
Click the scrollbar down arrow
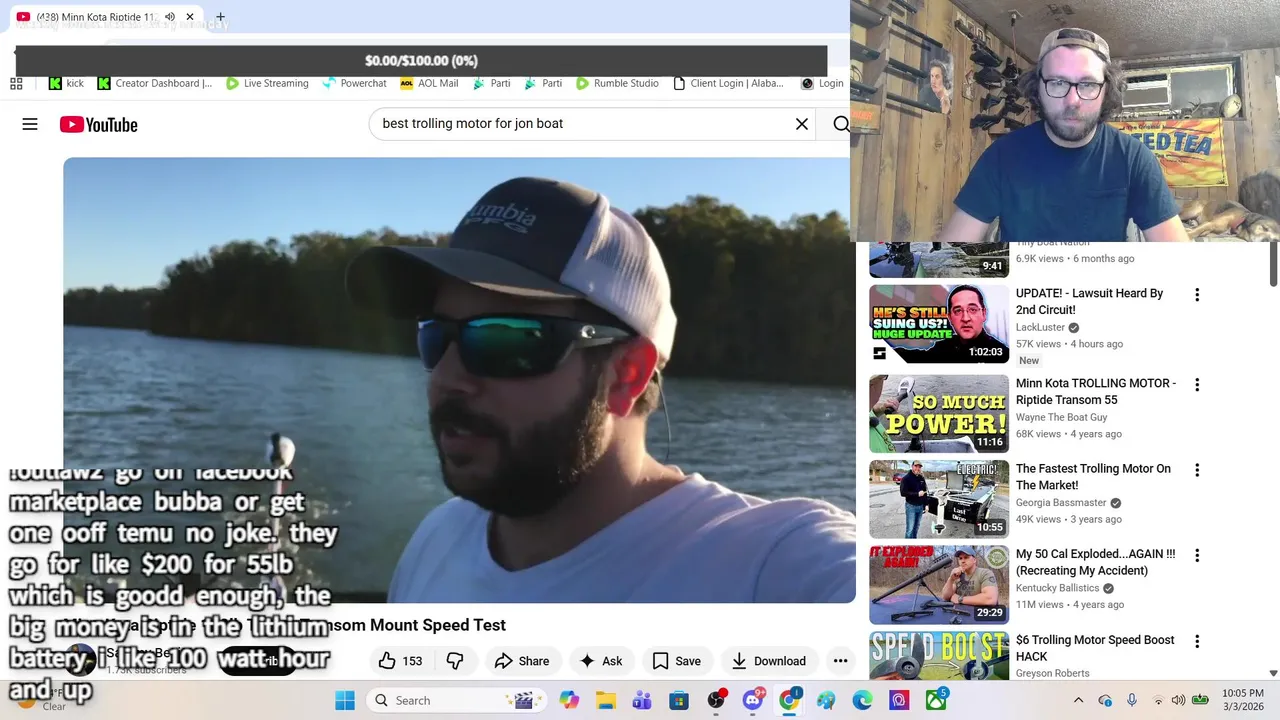(1273, 674)
